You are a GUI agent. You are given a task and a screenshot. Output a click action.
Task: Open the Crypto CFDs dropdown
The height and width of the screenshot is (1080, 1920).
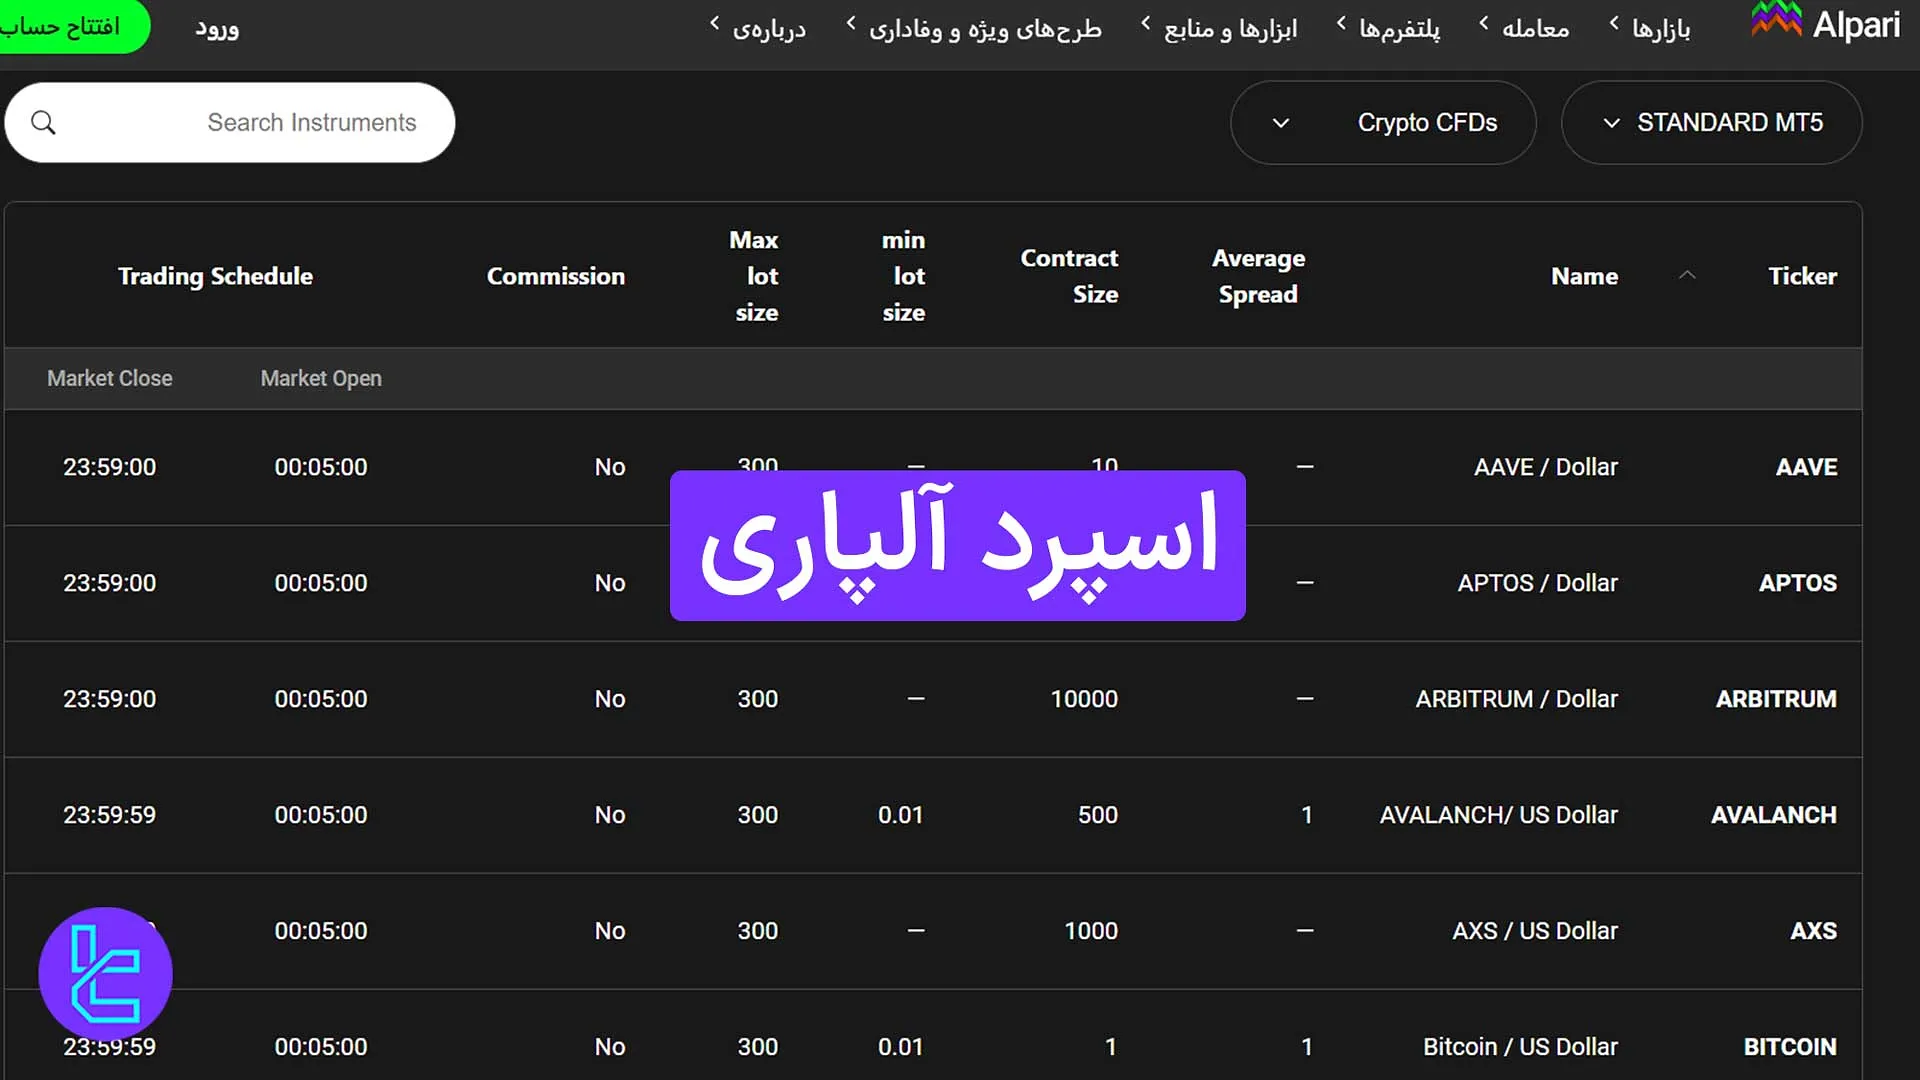(x=1383, y=122)
